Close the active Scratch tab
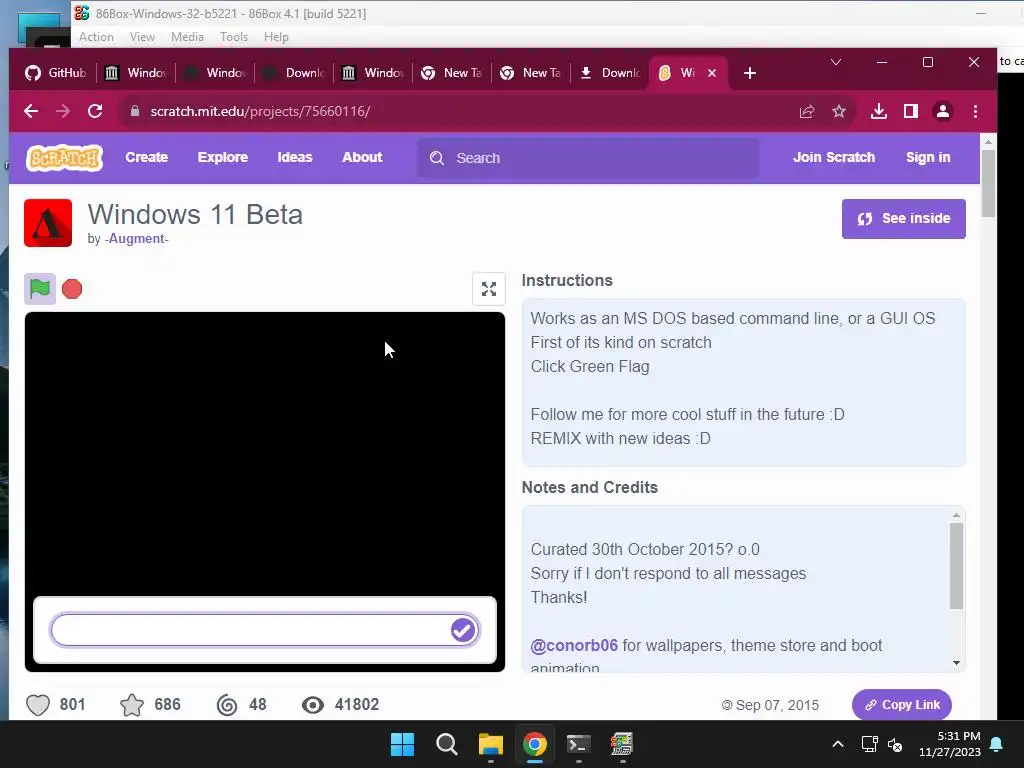1024x768 pixels. click(712, 72)
